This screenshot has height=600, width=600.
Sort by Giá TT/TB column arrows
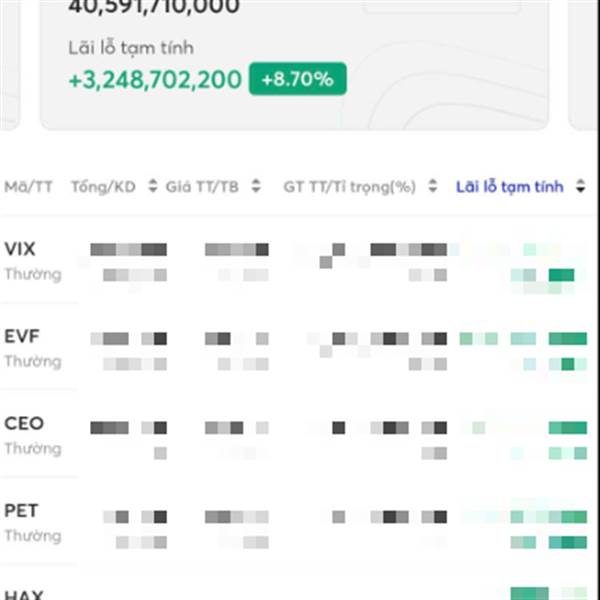(x=256, y=186)
